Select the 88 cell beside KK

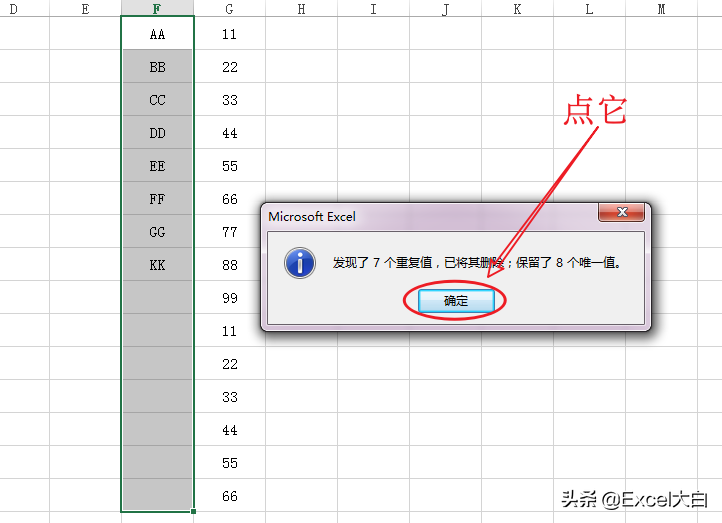[229, 265]
